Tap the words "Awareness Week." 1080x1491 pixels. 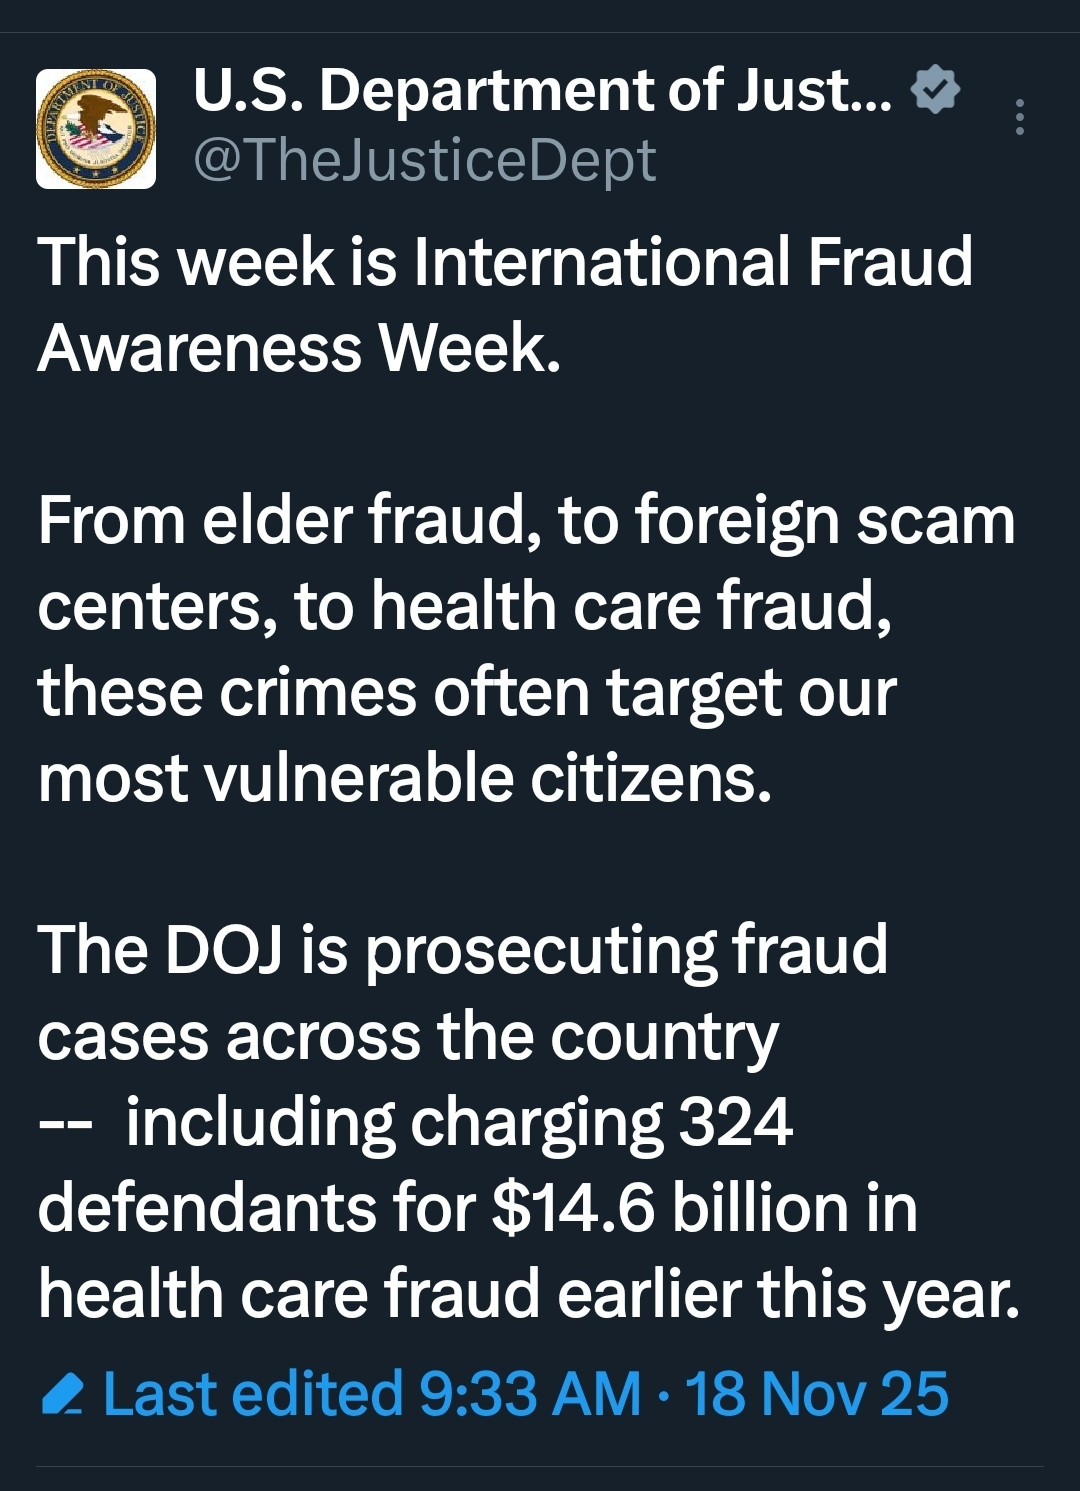[x=299, y=348]
